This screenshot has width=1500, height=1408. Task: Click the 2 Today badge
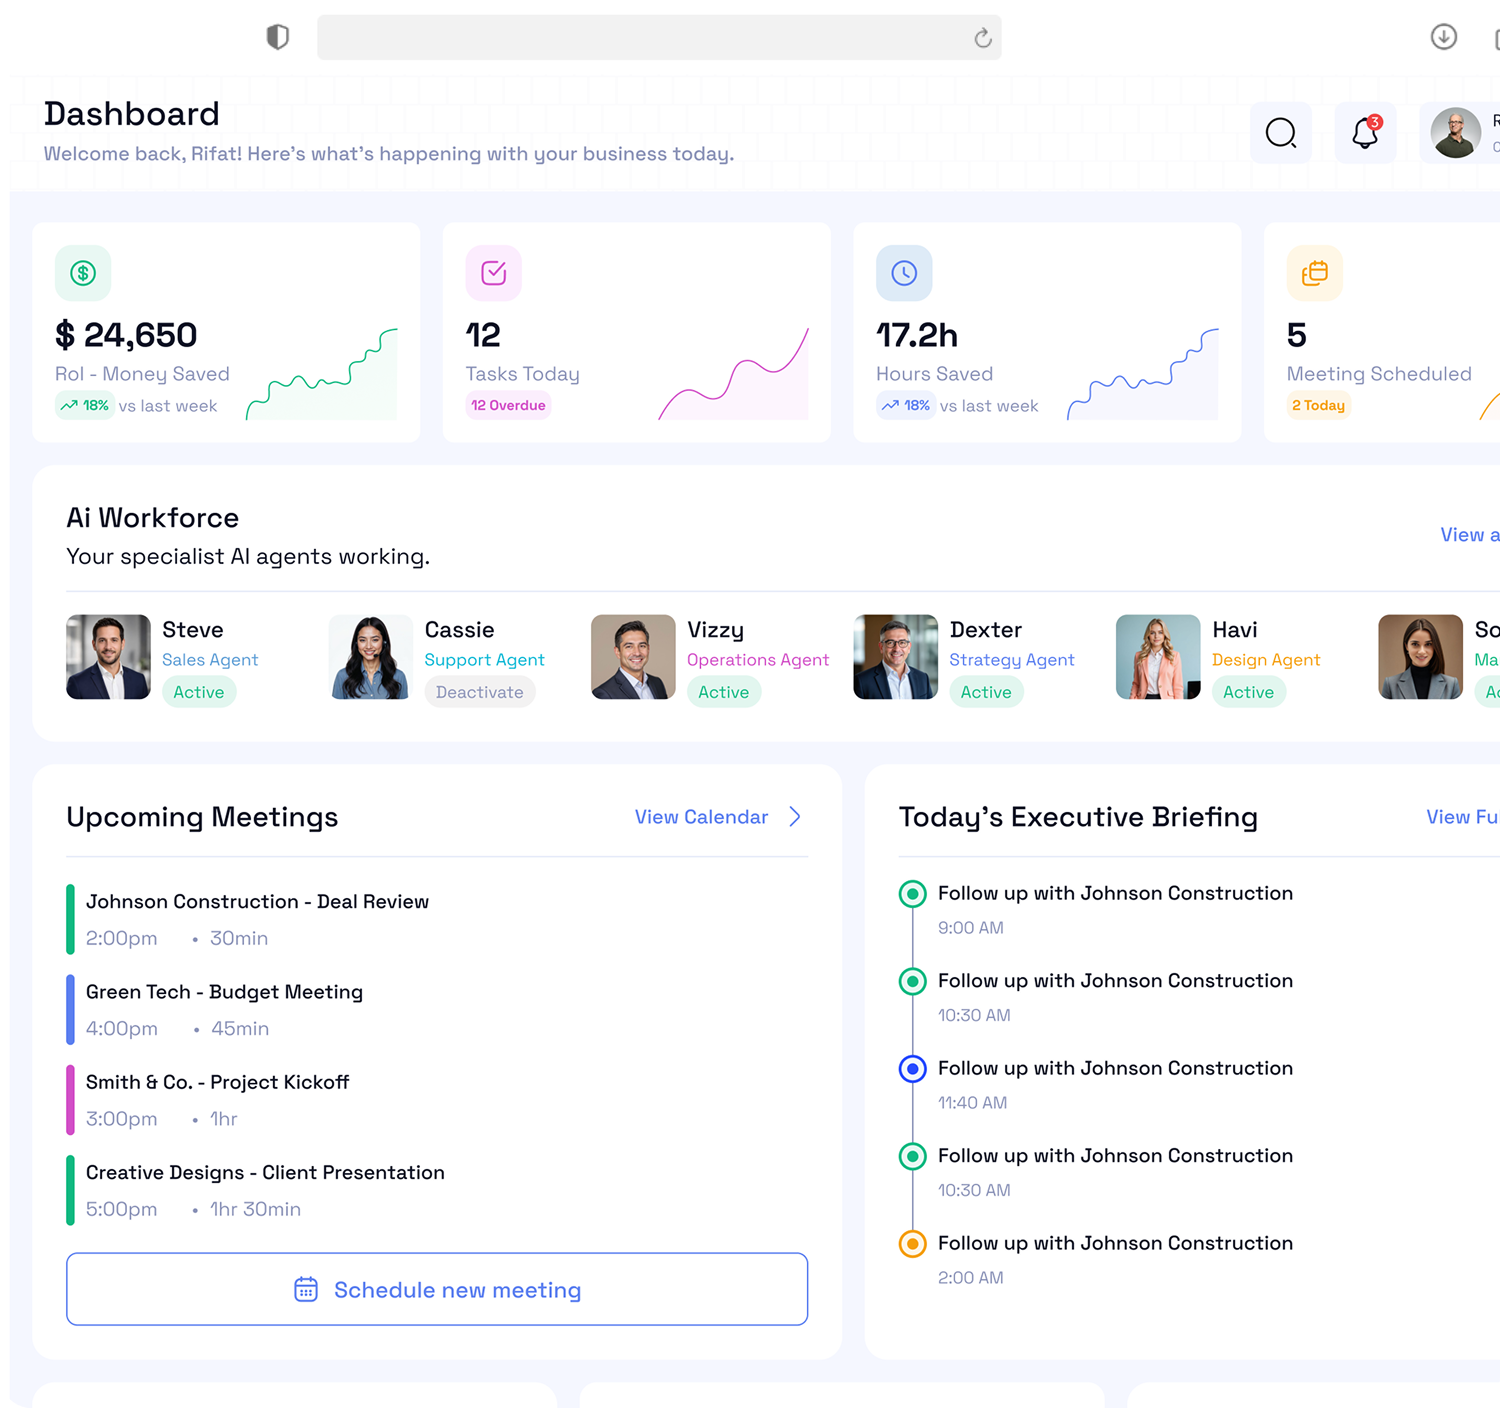(1318, 405)
